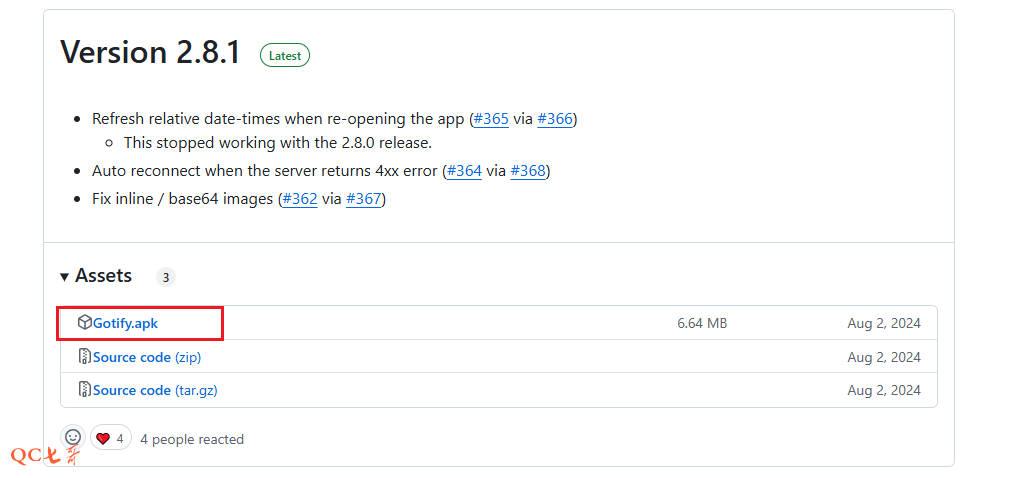Click the Assets count badge 3
Viewport: 1029px width, 478px height.
[166, 277]
